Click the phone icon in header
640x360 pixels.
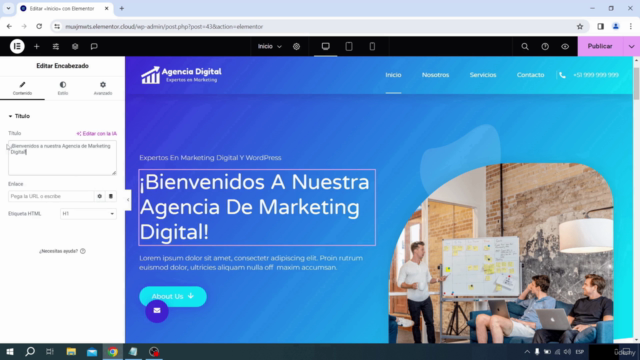562,75
